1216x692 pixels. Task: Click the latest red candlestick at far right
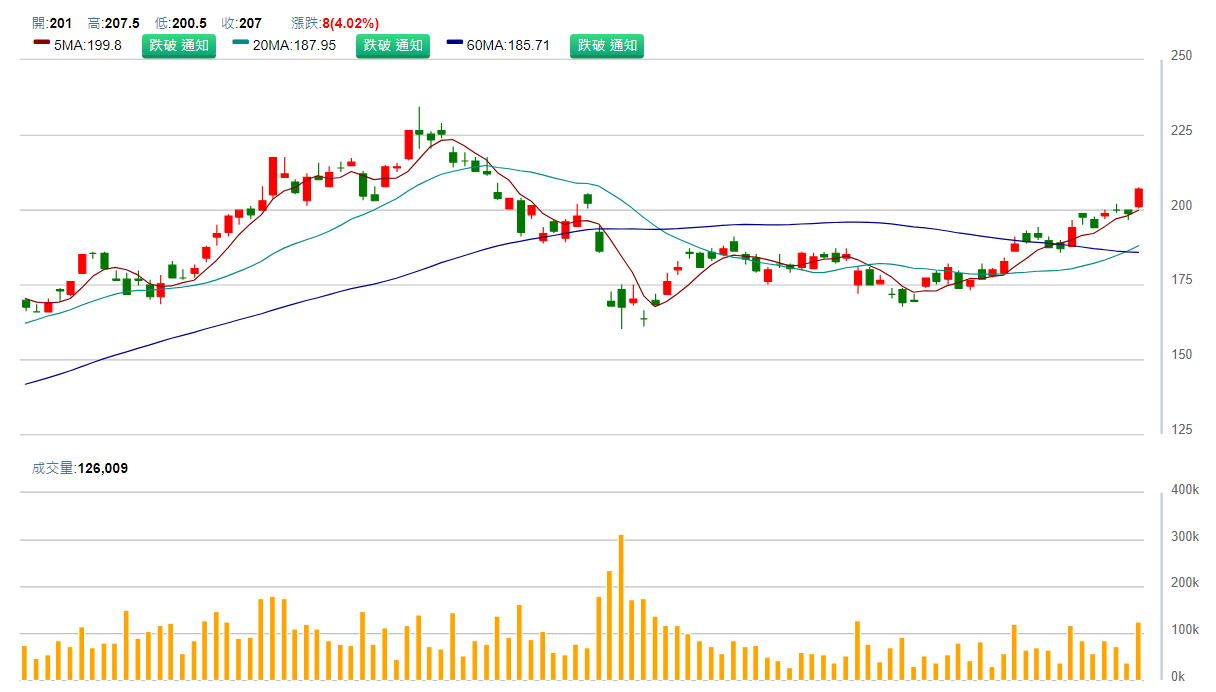pyautogui.click(x=1138, y=198)
